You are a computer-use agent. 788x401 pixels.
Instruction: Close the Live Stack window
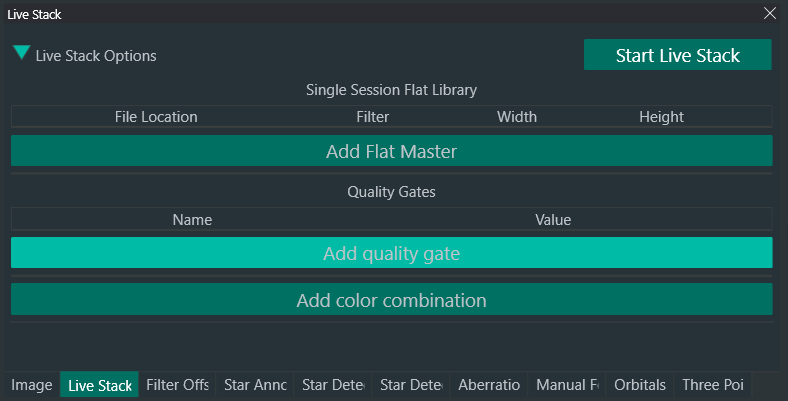click(x=769, y=13)
